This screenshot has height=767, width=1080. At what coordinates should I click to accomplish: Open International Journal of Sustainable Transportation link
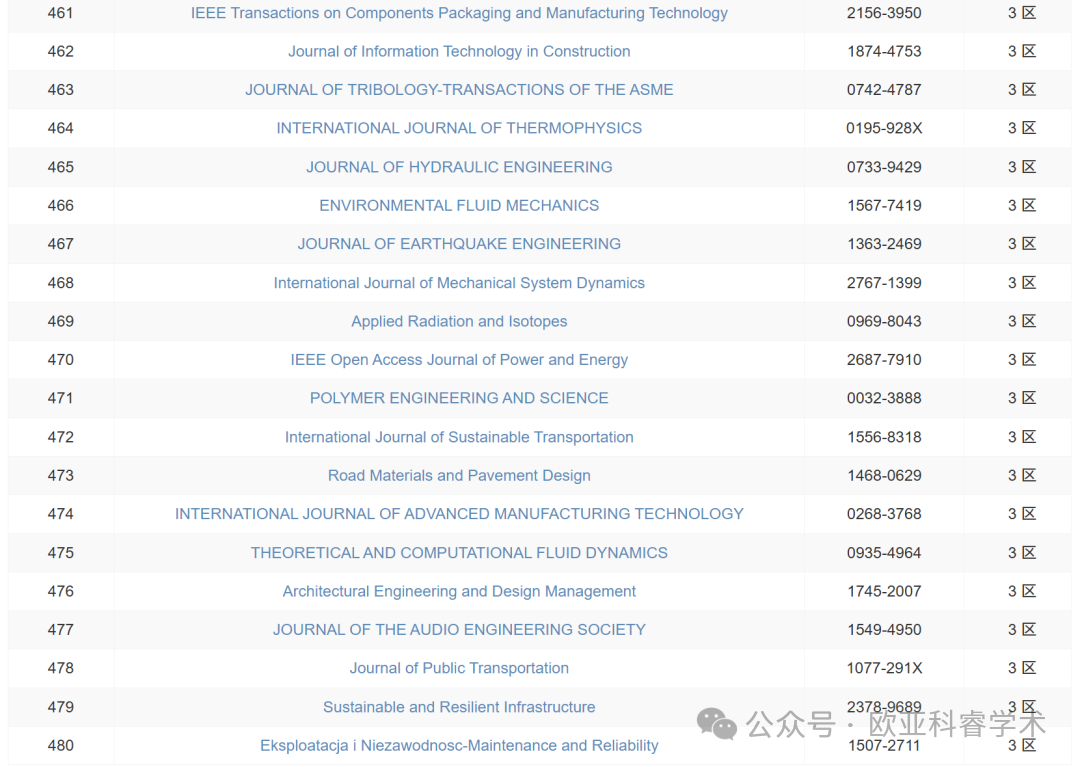(459, 437)
